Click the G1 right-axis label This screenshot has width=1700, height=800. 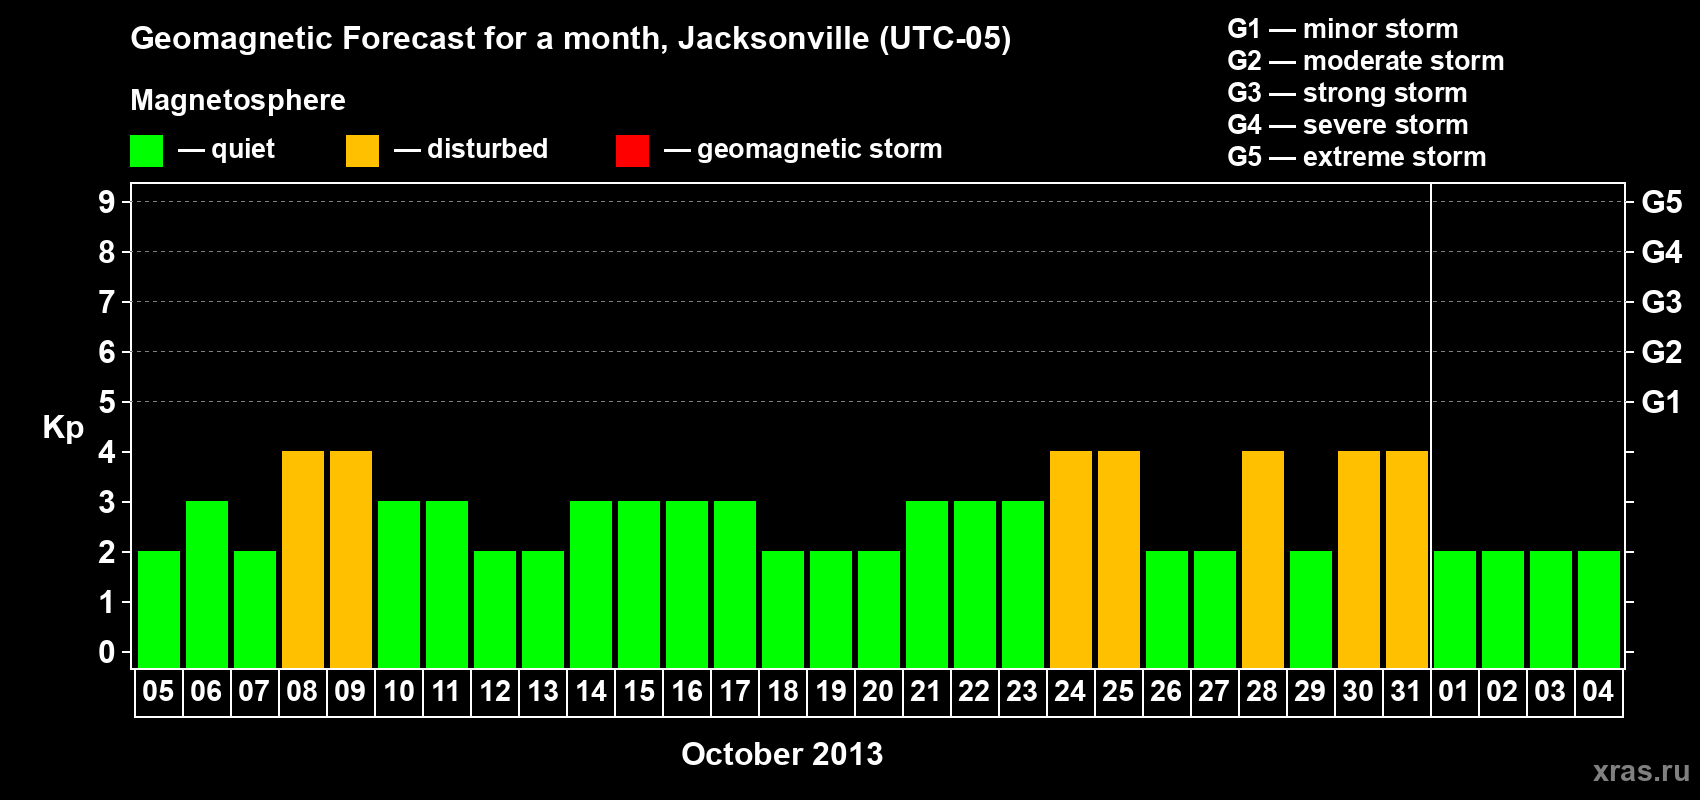tap(1662, 402)
